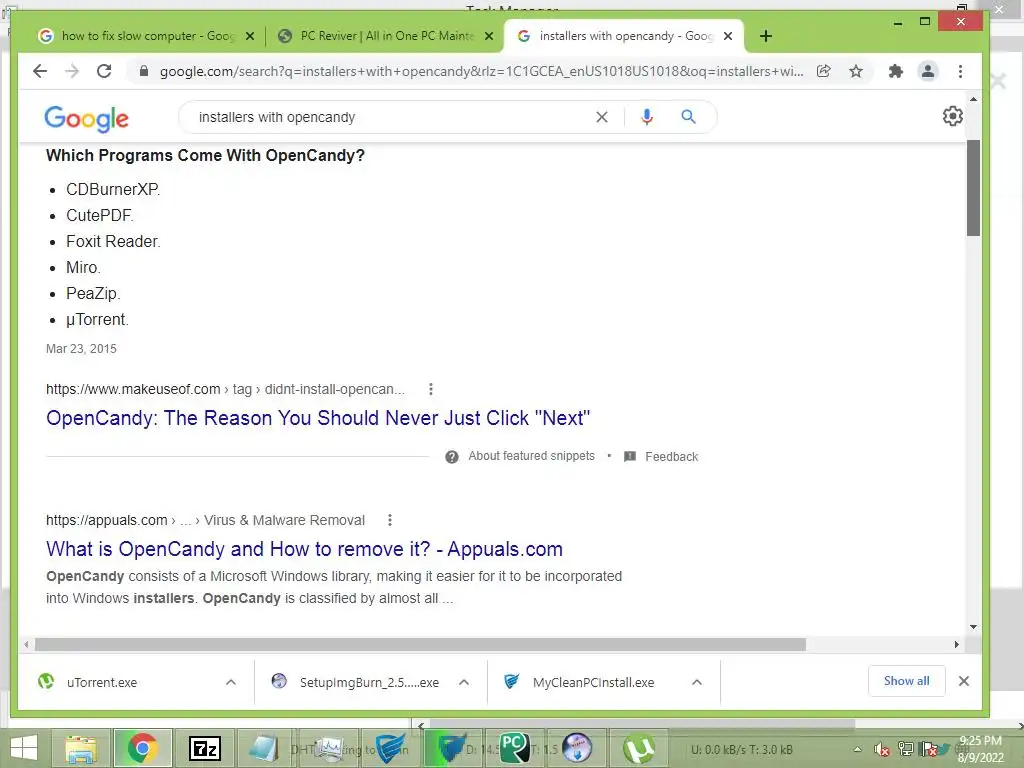Close the PC Reviver tab
Image resolution: width=1024 pixels, height=768 pixels.
point(488,36)
